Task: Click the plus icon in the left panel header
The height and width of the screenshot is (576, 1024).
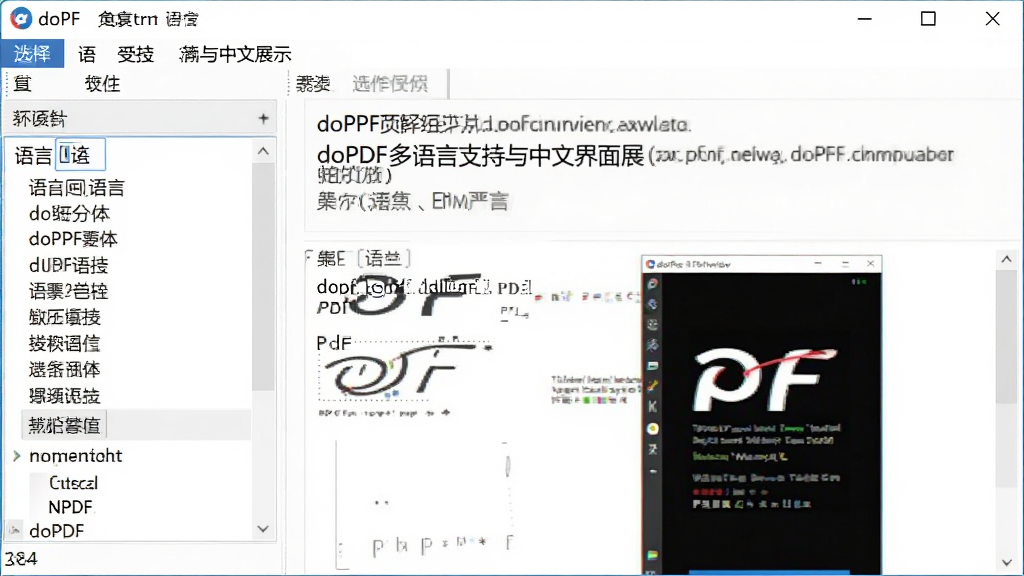Action: coord(263,118)
